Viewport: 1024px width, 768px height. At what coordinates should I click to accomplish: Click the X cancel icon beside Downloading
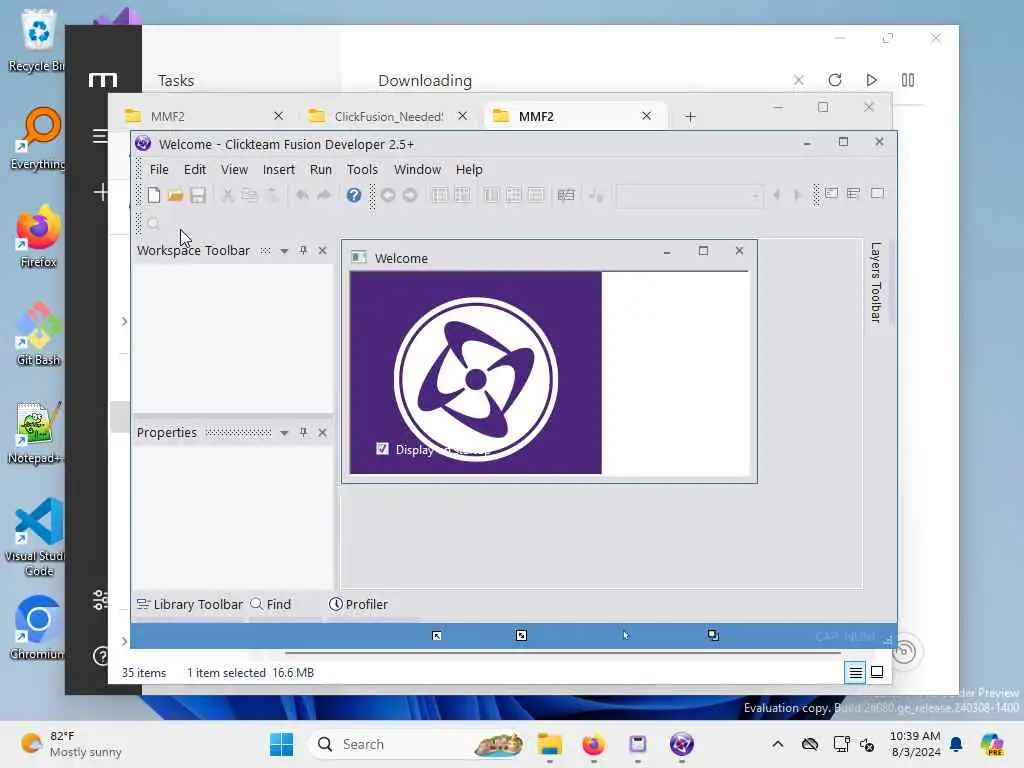click(798, 80)
